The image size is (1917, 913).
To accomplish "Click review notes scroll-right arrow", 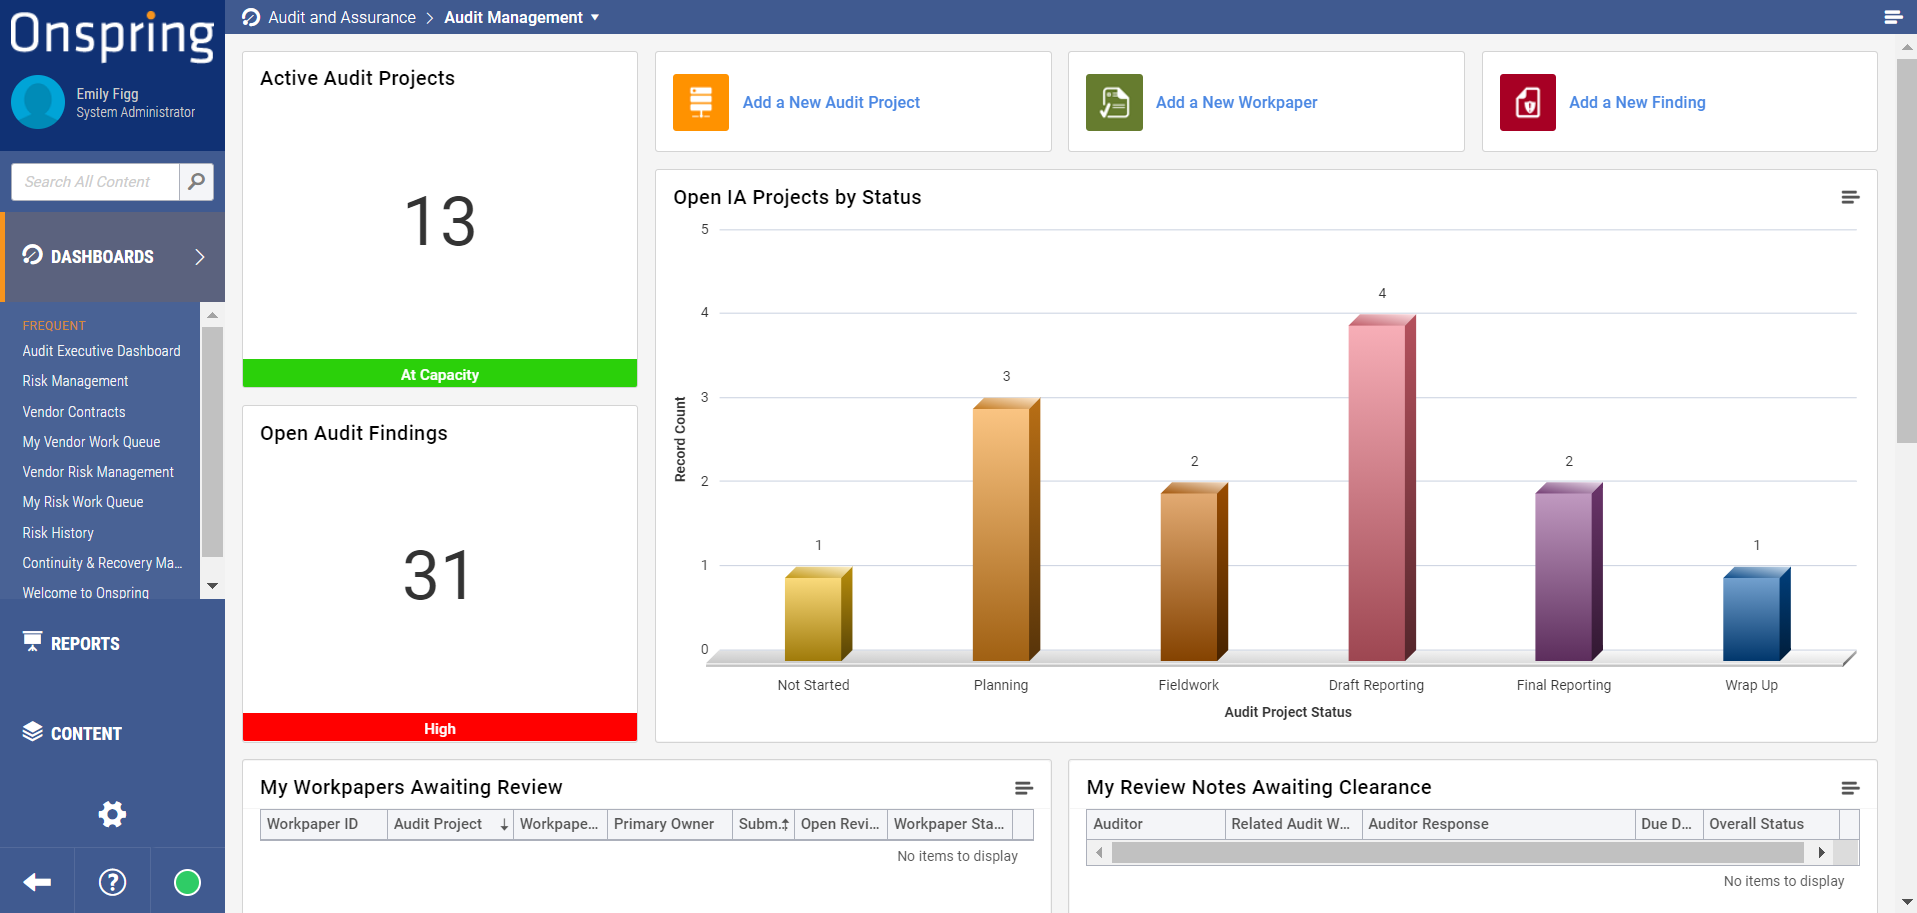I will click(1822, 853).
